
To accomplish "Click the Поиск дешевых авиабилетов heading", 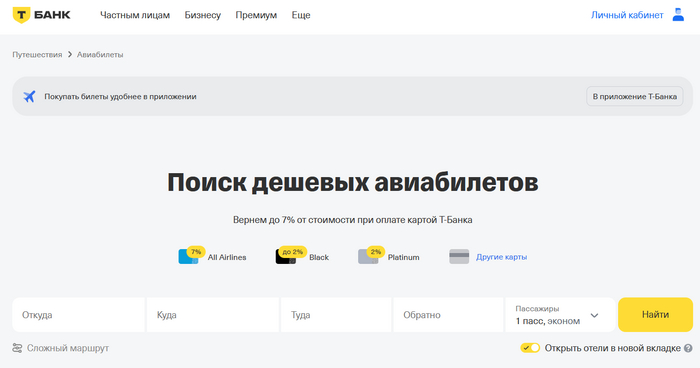I will click(353, 182).
